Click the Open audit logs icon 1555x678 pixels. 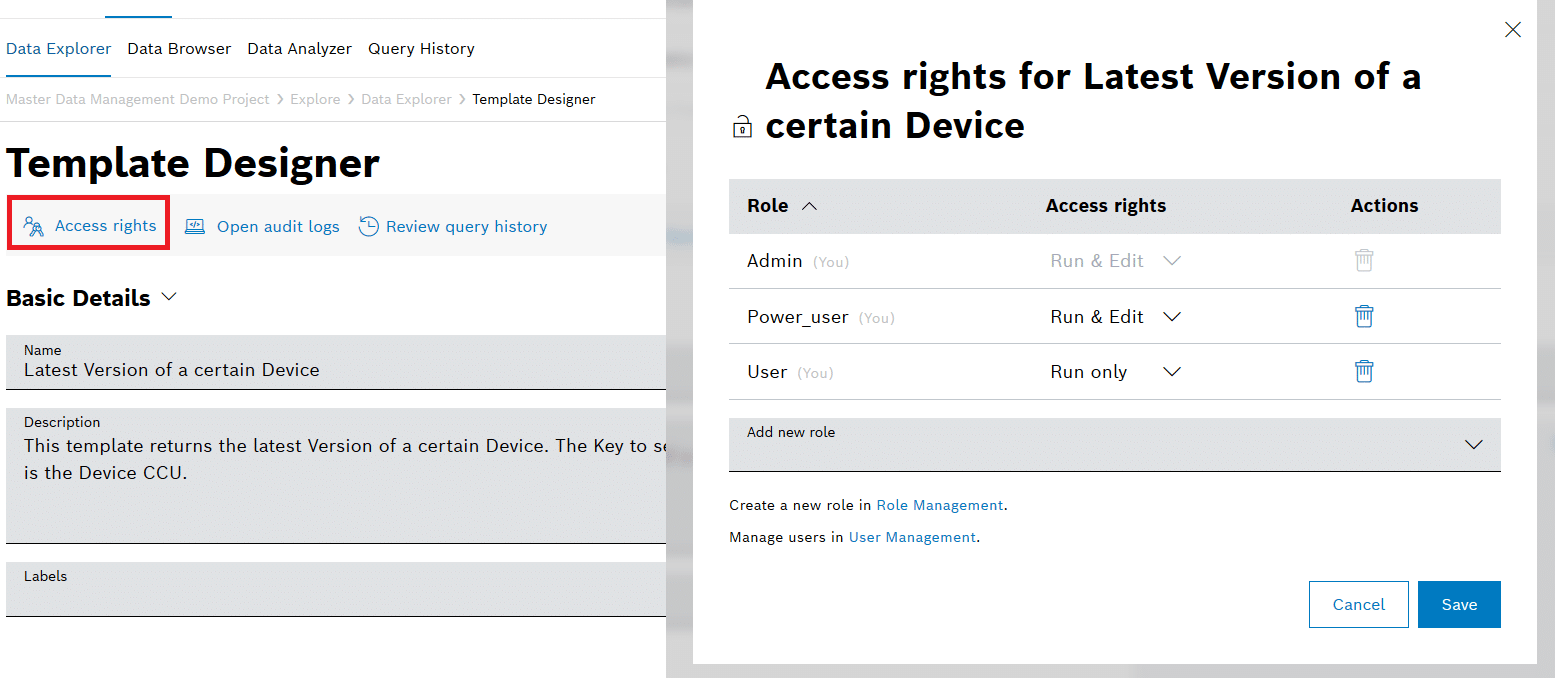(195, 226)
